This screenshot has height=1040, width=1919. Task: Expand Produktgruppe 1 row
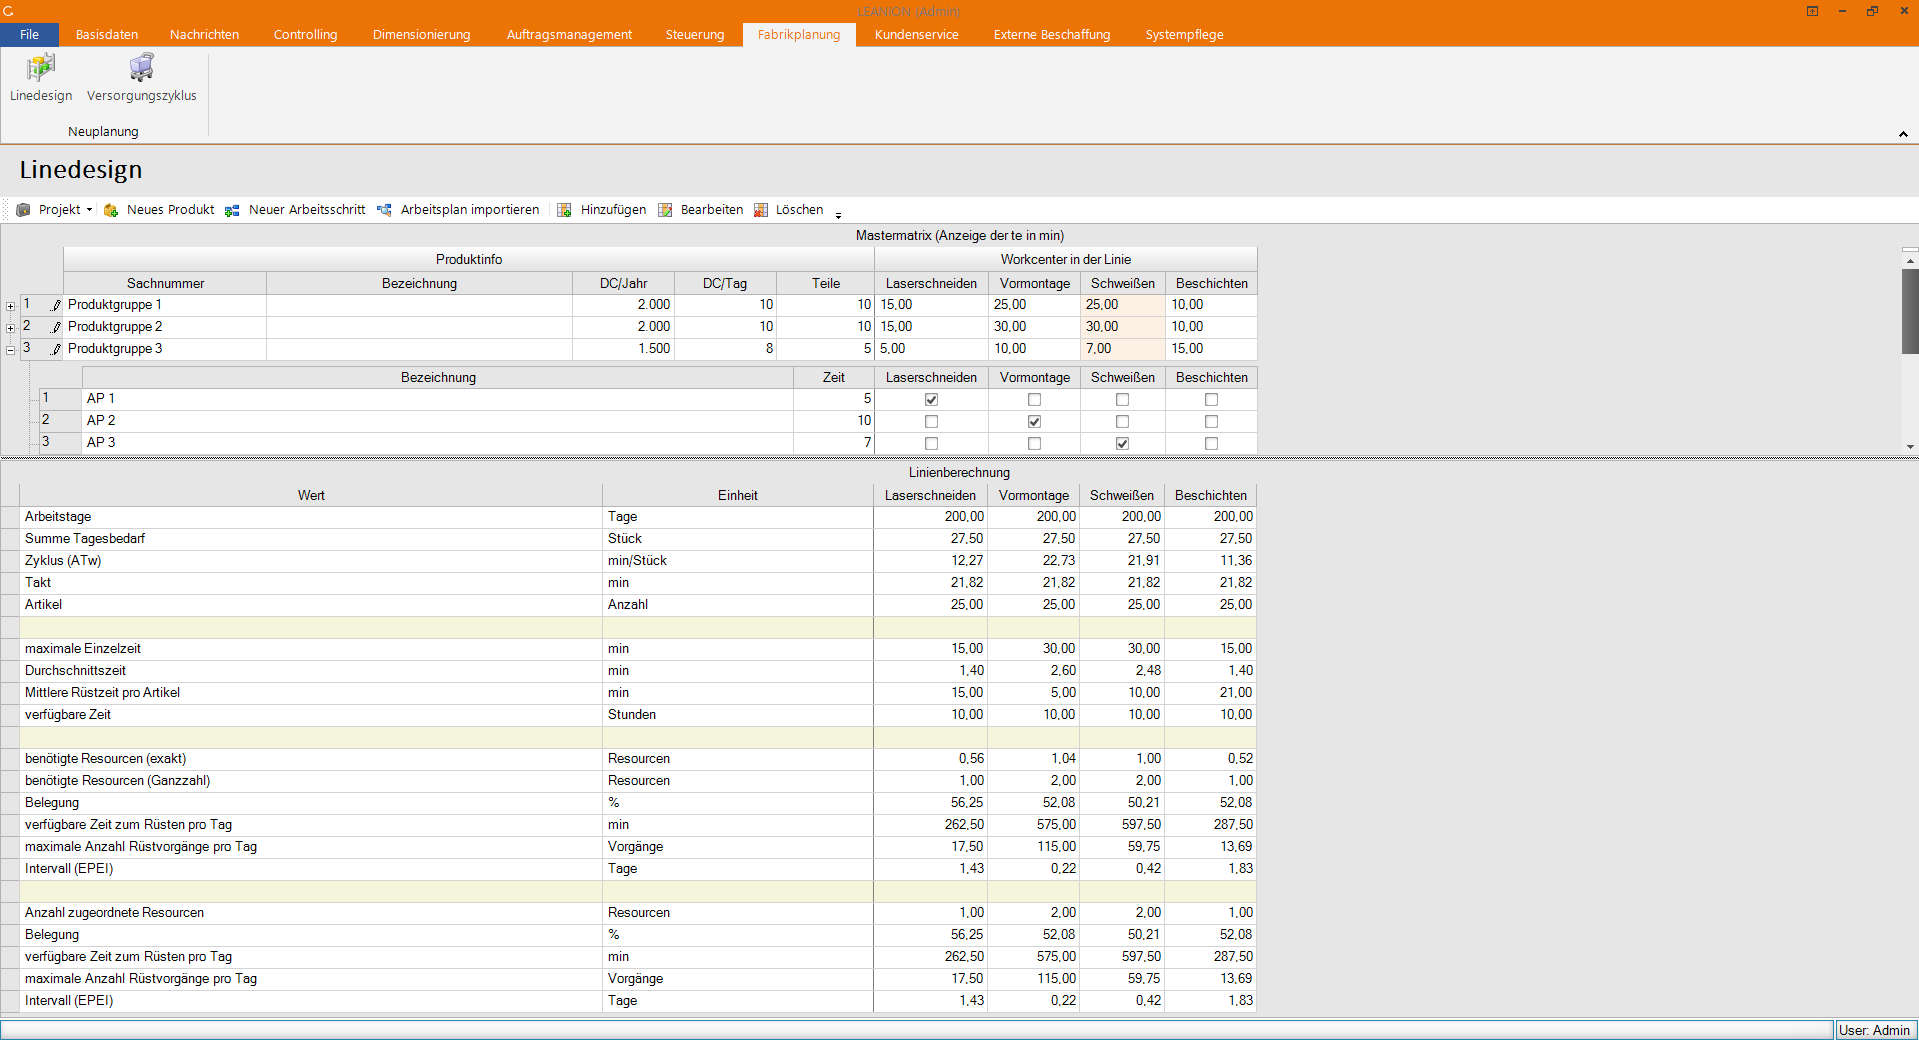coord(10,307)
